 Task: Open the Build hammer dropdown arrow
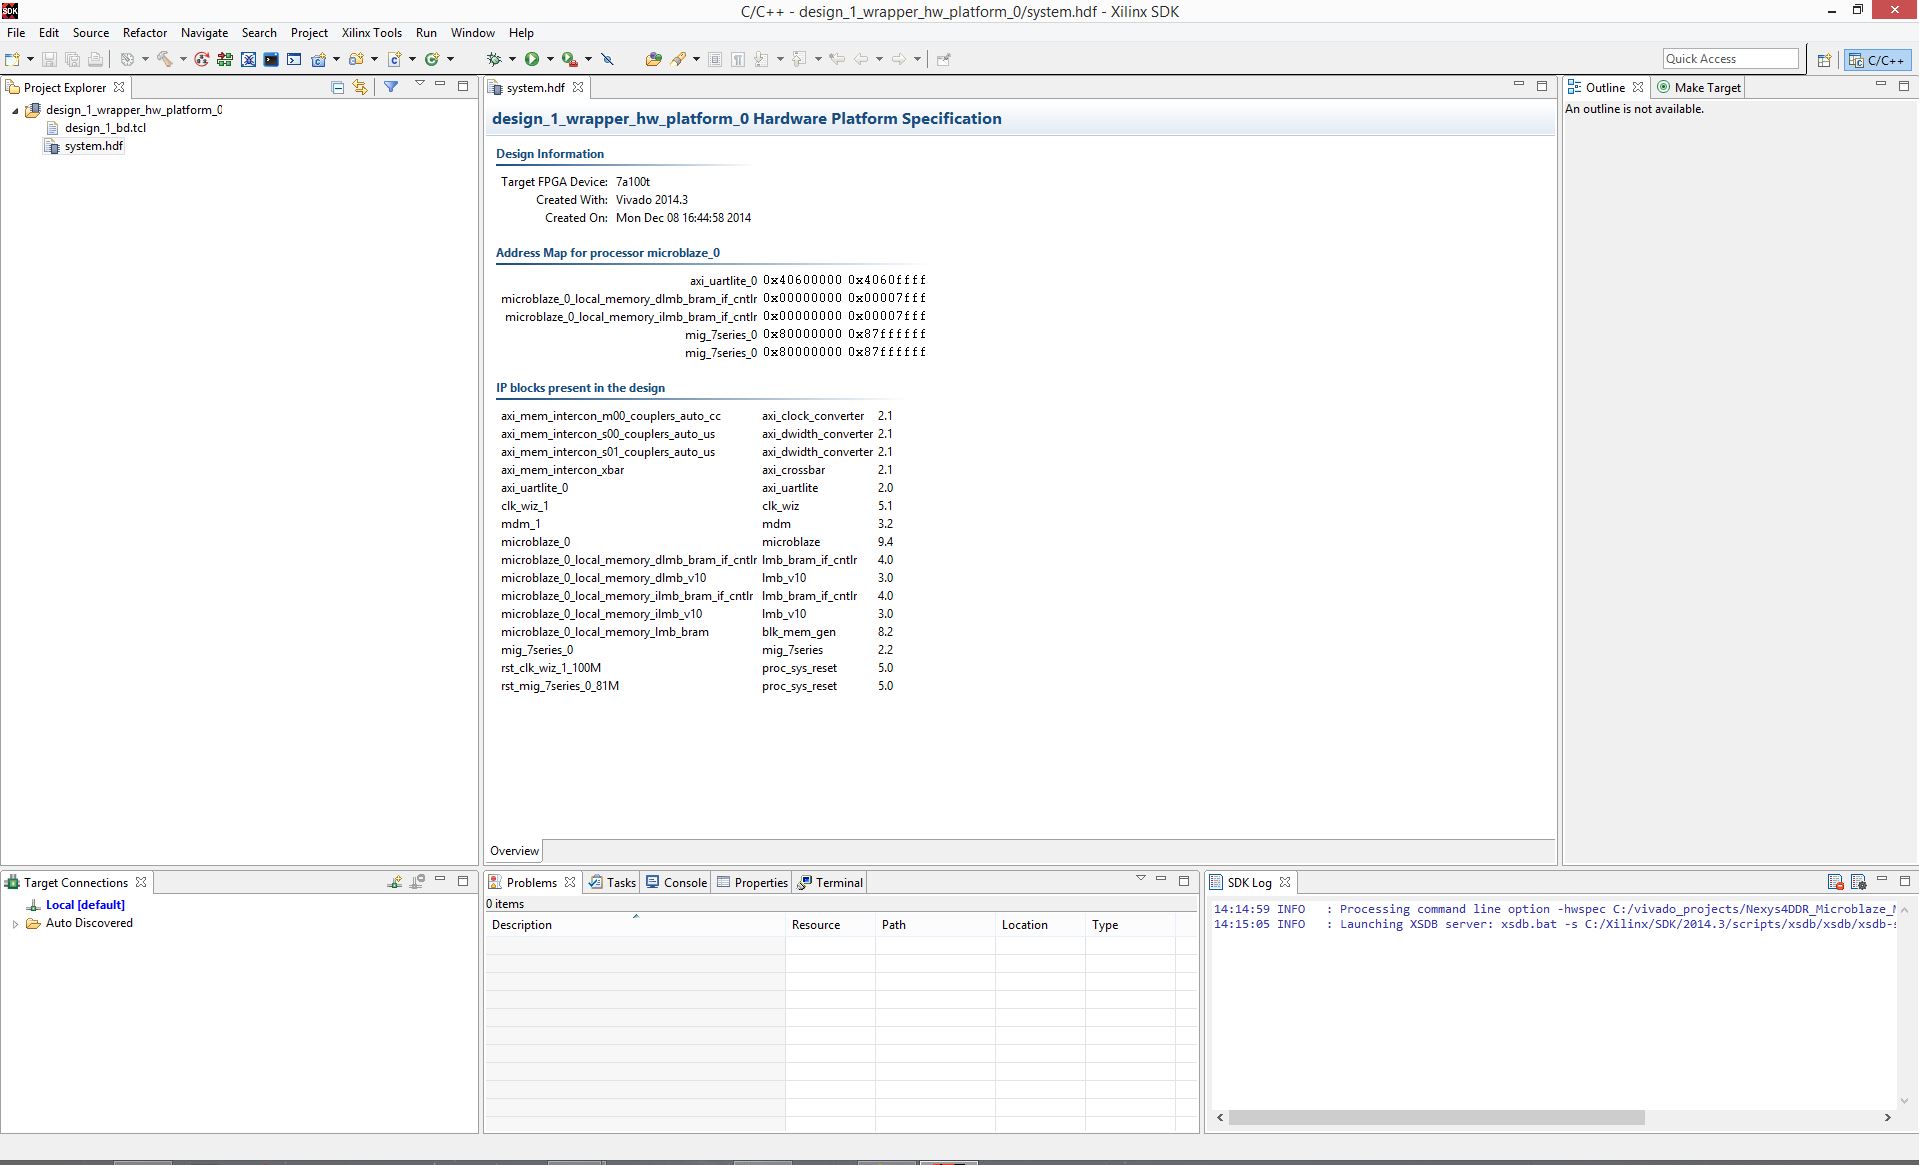[x=183, y=59]
